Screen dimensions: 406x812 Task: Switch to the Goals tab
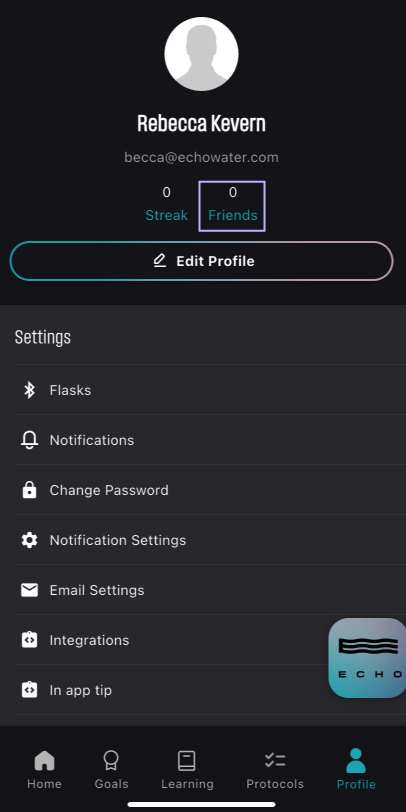coord(111,770)
